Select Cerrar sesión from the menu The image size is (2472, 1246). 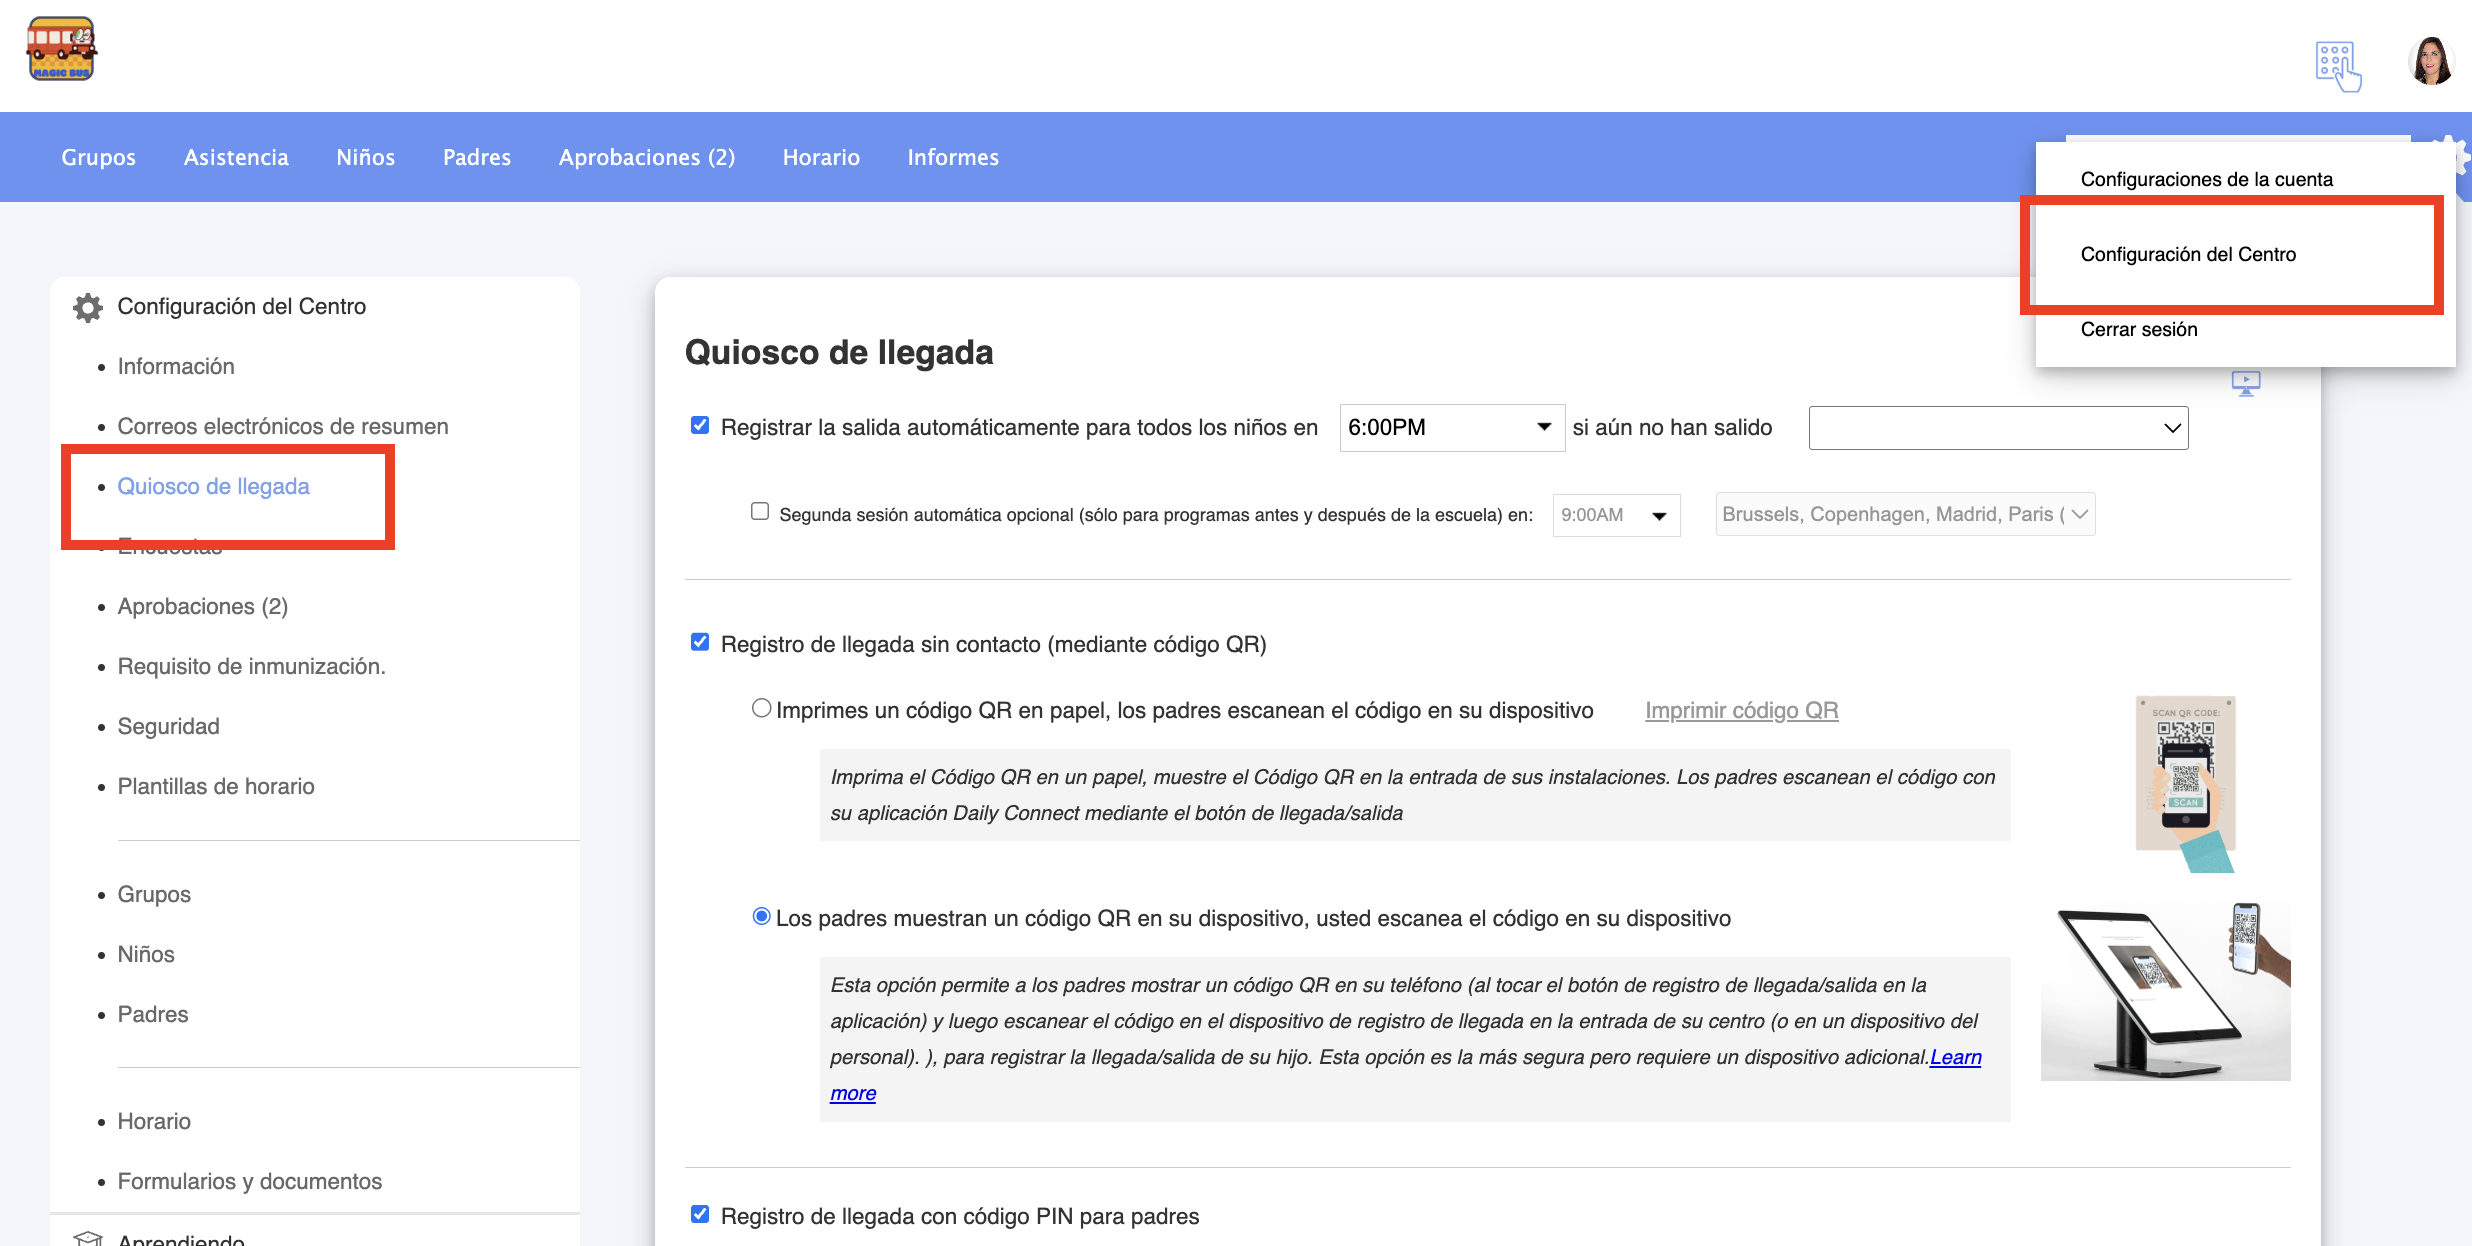[x=2139, y=330]
